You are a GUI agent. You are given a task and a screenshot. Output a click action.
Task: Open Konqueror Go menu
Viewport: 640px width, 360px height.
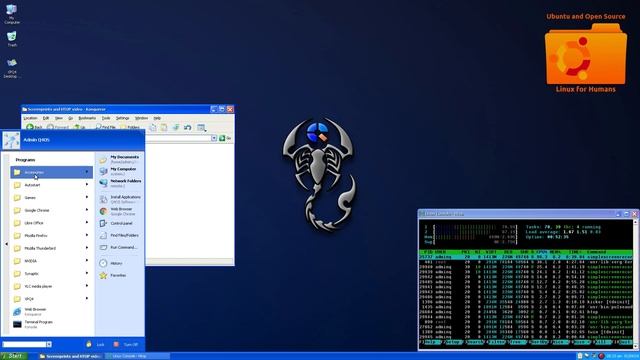(71, 118)
